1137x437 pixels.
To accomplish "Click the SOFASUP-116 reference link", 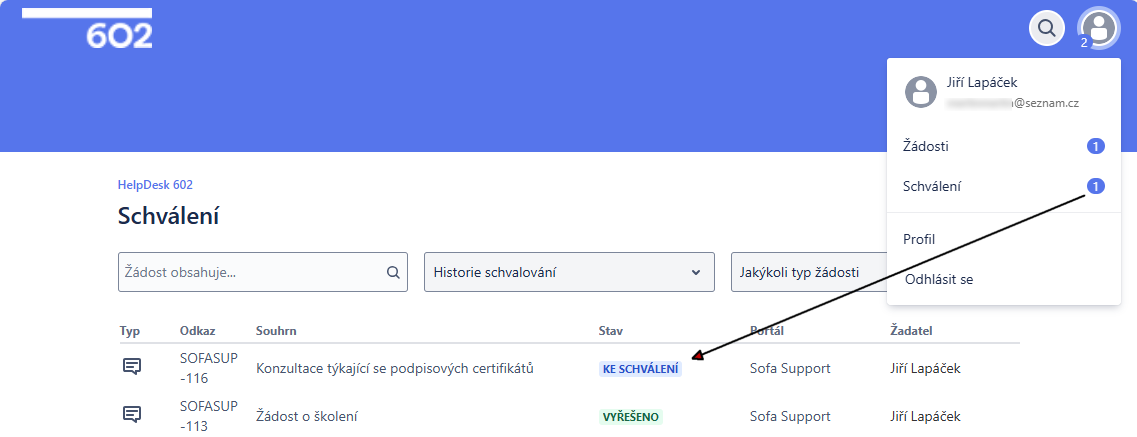I will (x=208, y=368).
